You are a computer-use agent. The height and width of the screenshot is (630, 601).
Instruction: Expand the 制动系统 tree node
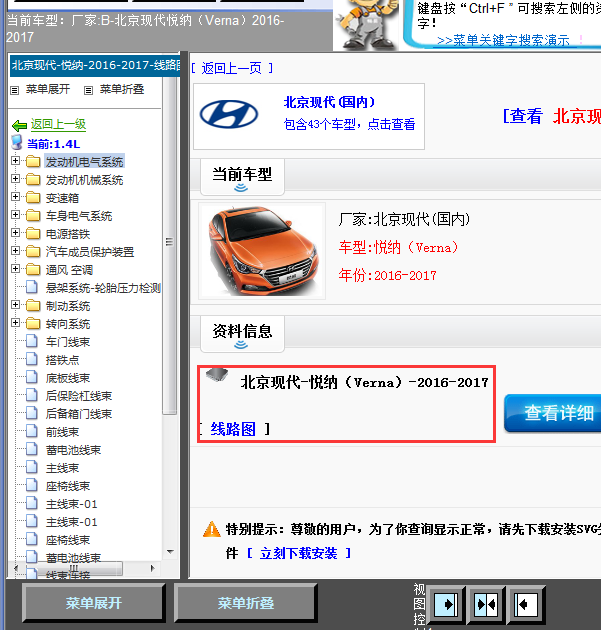15,305
